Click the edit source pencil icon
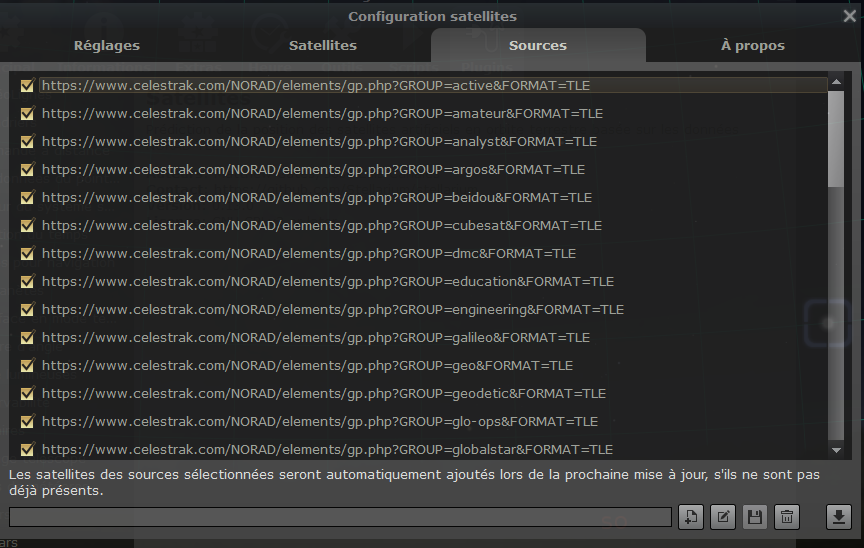864x548 pixels. click(722, 517)
